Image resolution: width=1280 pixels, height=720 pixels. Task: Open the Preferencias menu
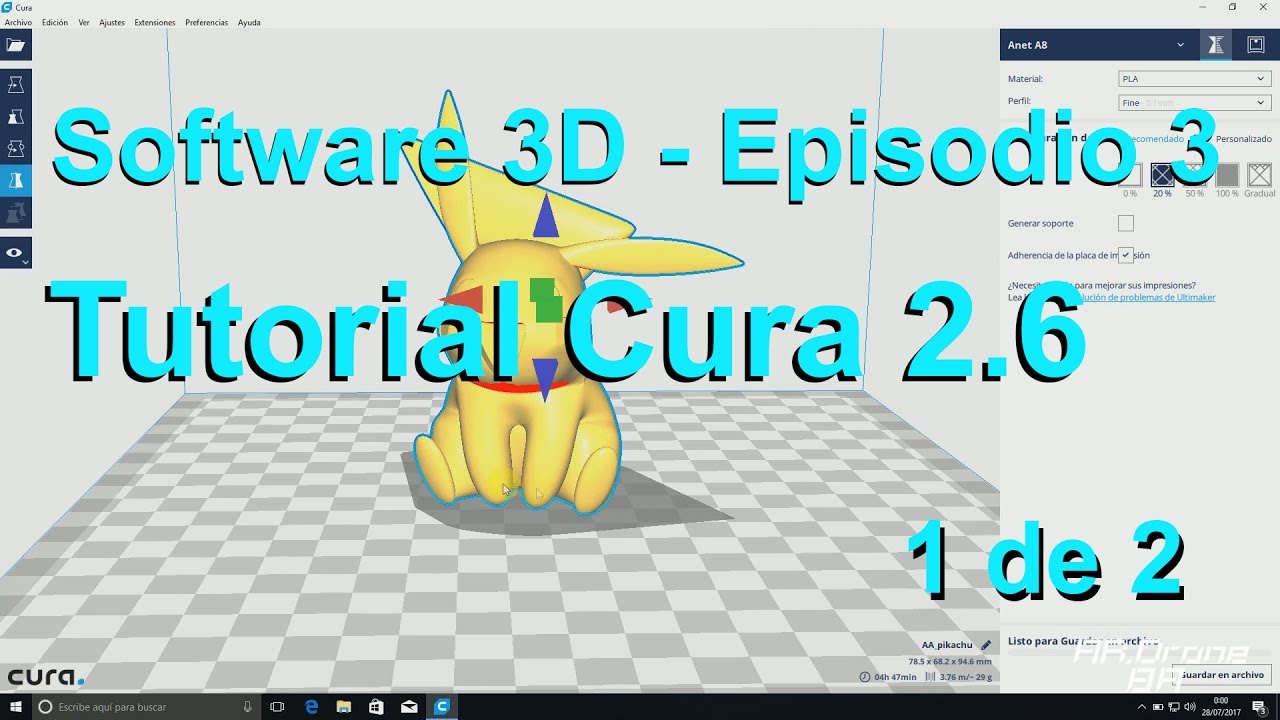(206, 22)
